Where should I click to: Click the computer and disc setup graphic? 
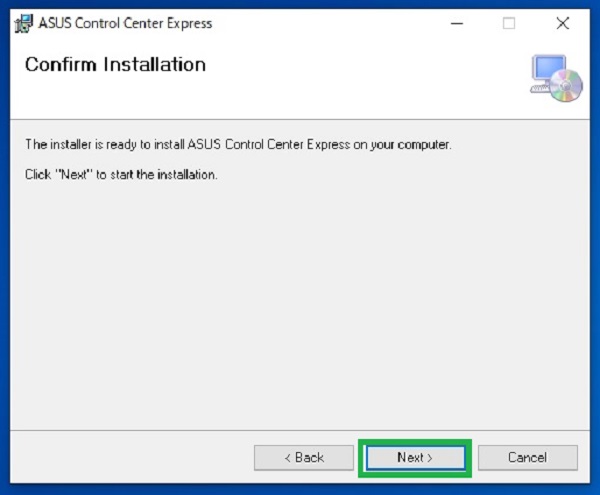click(556, 78)
